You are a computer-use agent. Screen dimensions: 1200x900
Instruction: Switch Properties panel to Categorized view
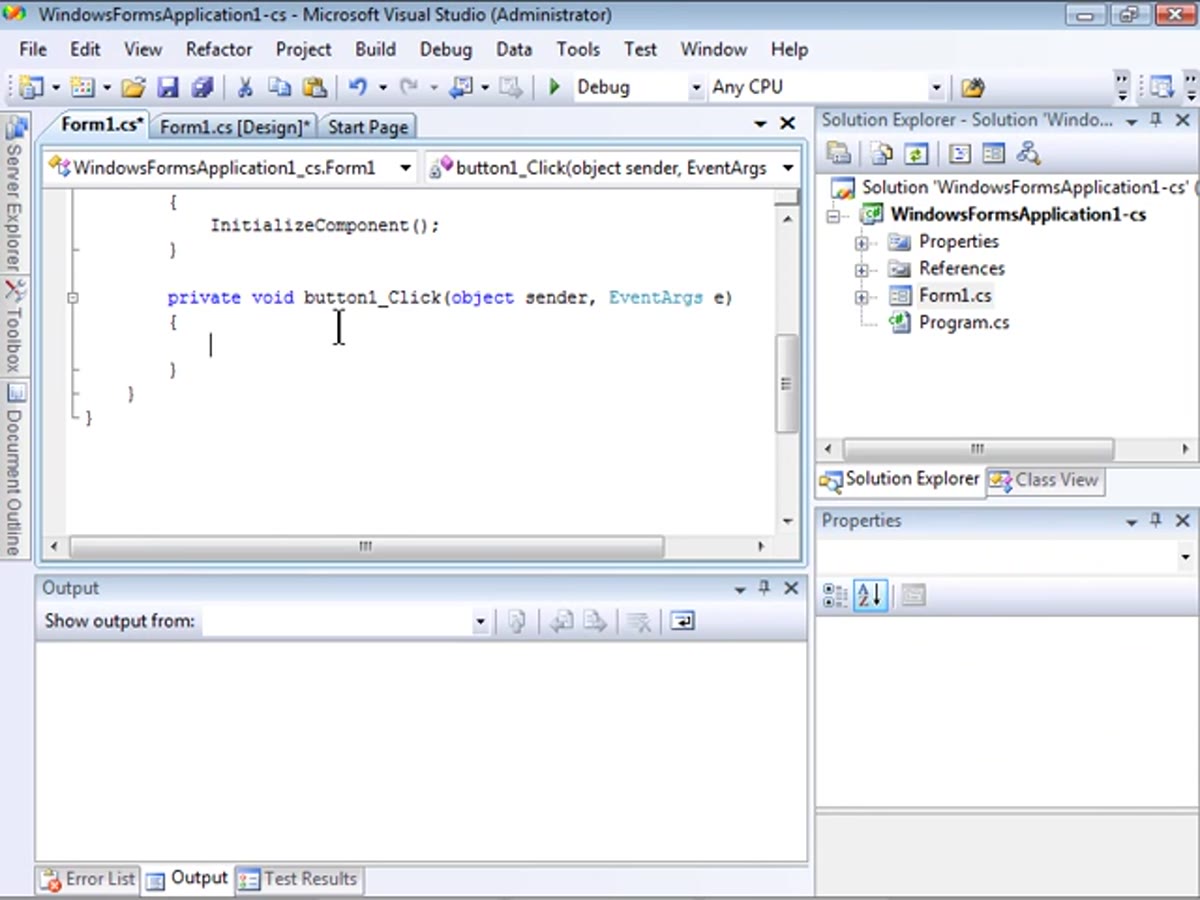[834, 596]
